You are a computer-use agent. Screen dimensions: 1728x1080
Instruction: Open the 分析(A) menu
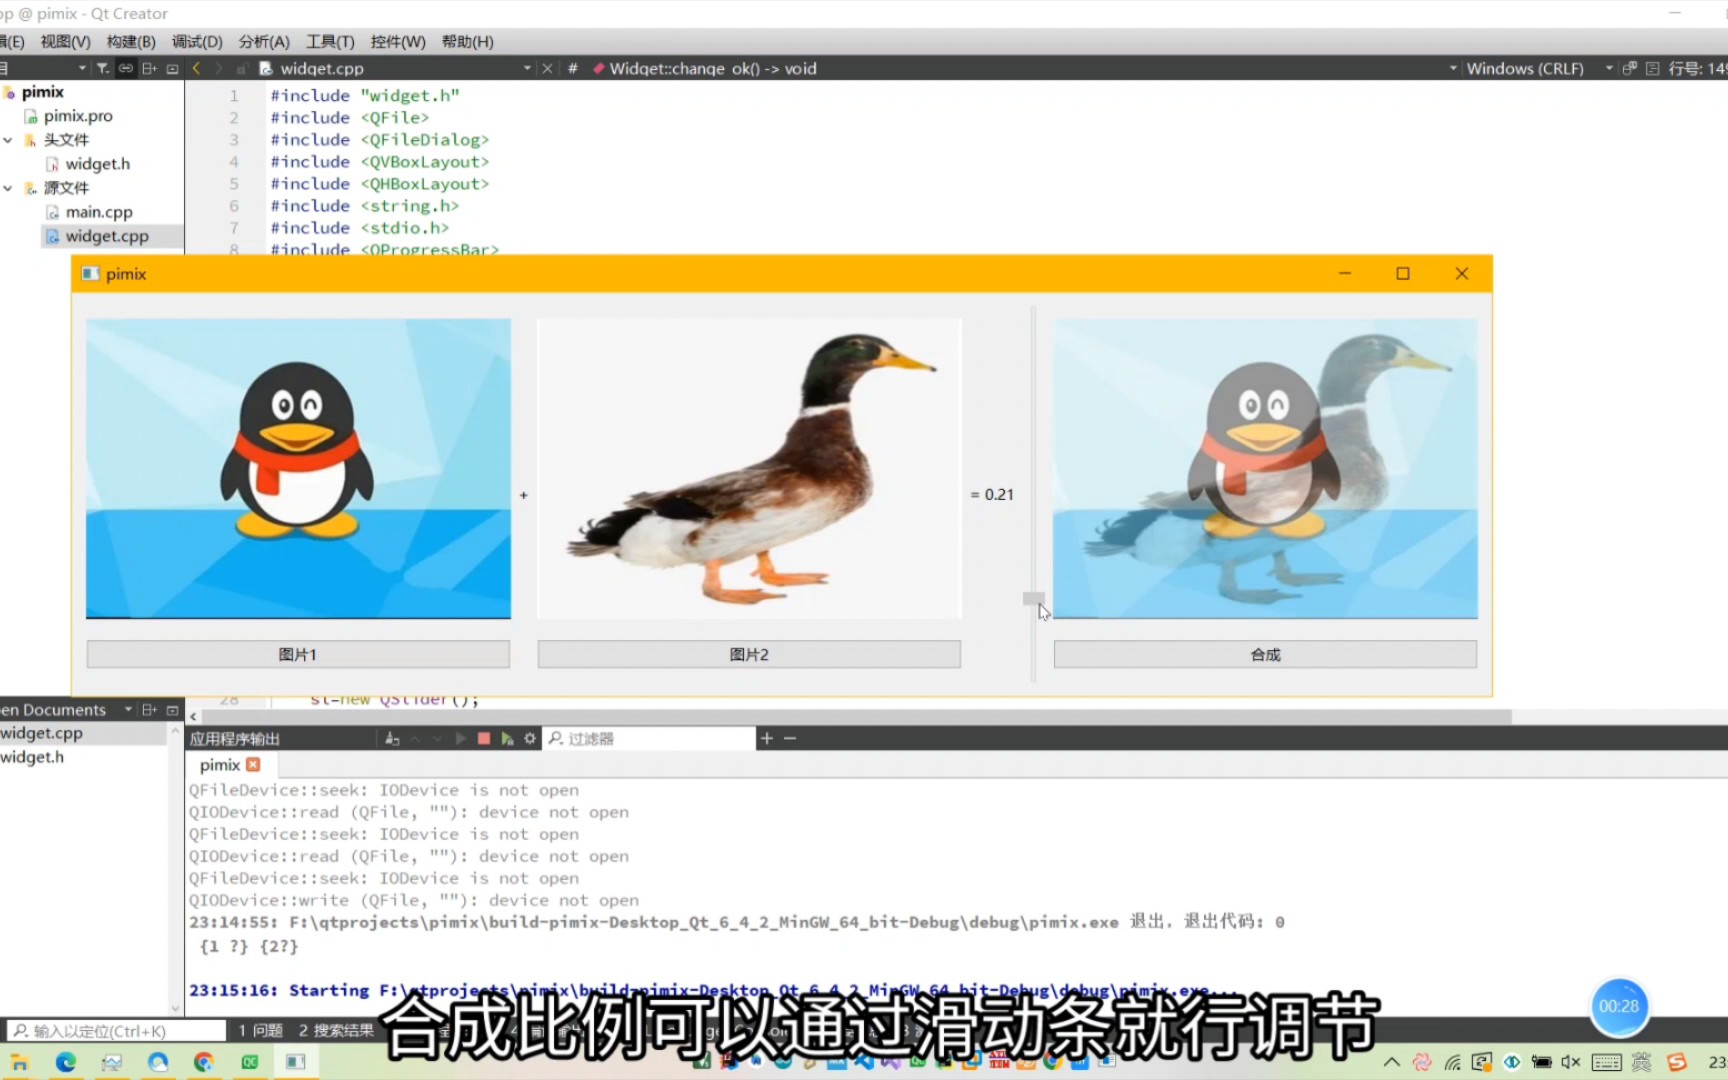[x=264, y=41]
